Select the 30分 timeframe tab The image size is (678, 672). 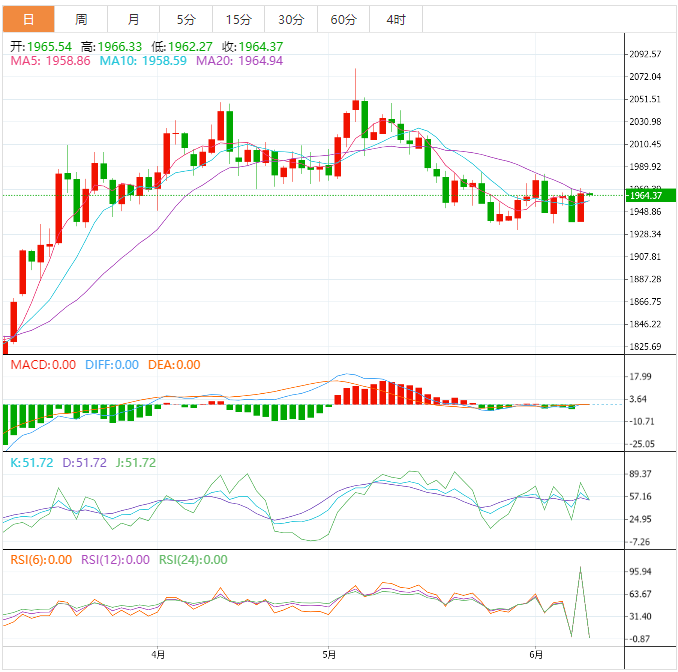pos(290,19)
